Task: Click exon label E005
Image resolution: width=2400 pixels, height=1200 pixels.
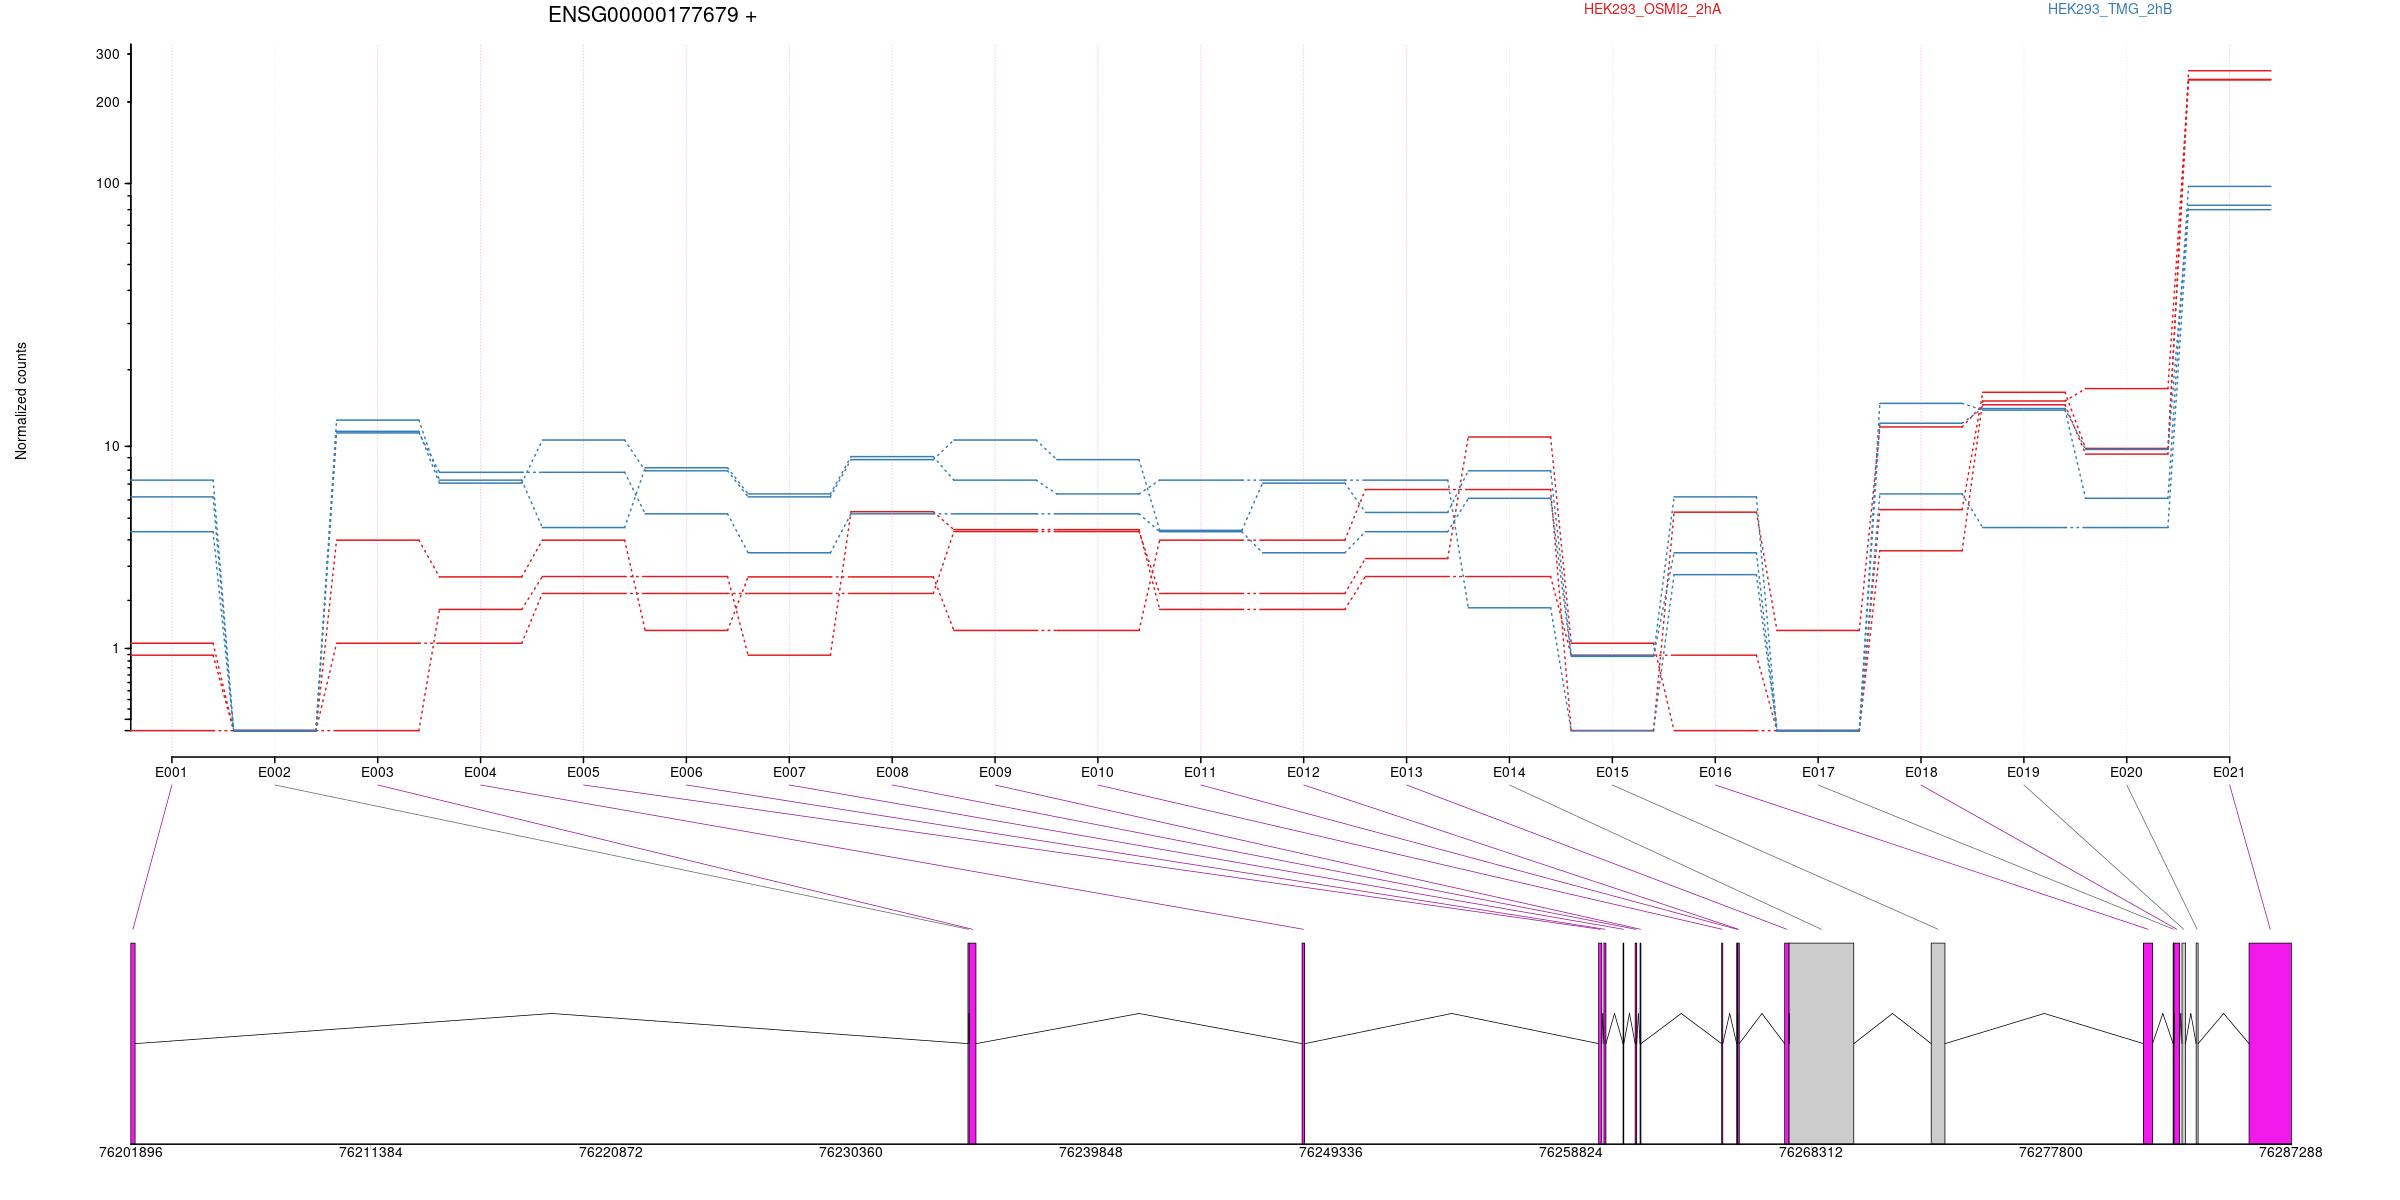Action: click(x=583, y=772)
